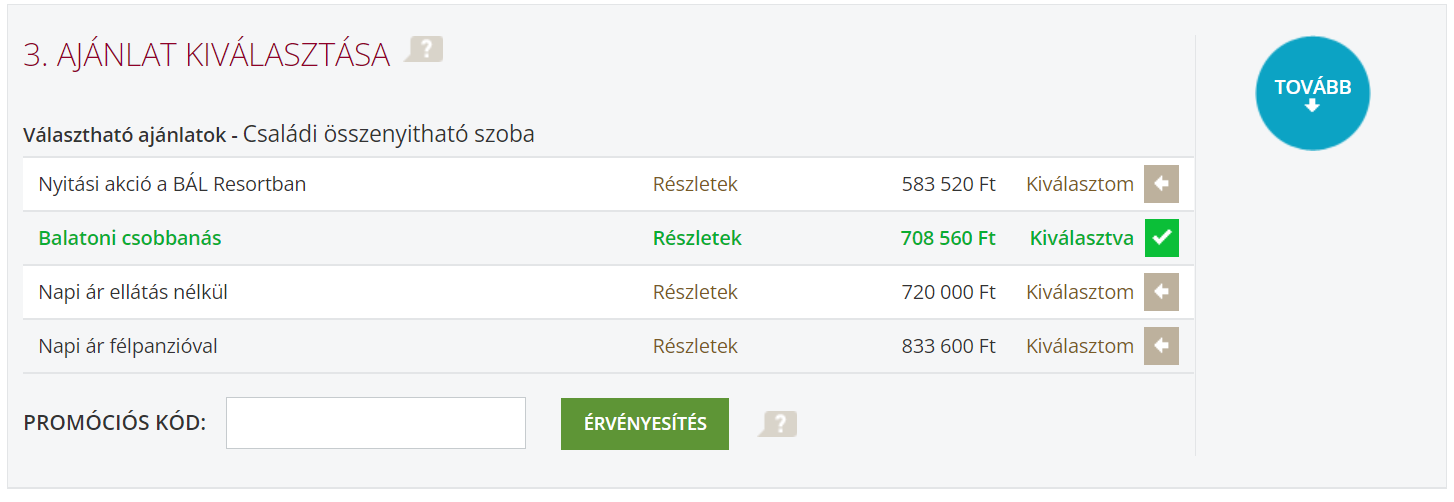The height and width of the screenshot is (502, 1454).
Task: Click Kiválasztom text for Nyitási akció offer
Action: [1080, 184]
